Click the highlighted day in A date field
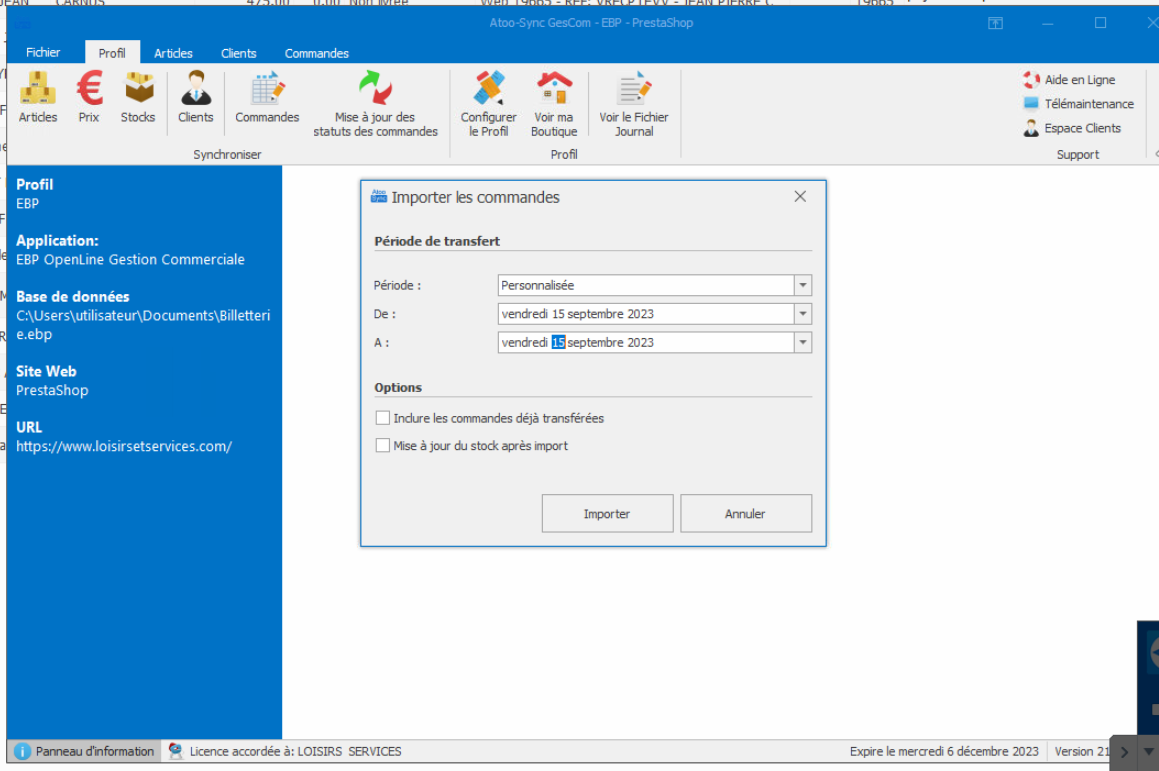 tap(558, 343)
